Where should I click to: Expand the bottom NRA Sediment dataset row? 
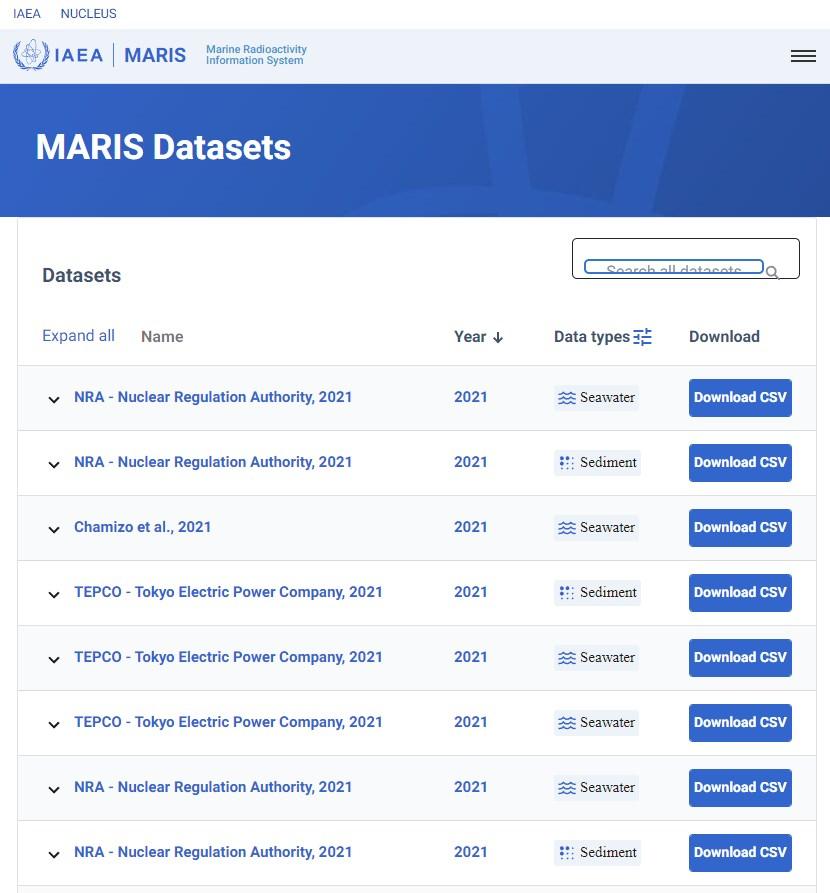(54, 854)
